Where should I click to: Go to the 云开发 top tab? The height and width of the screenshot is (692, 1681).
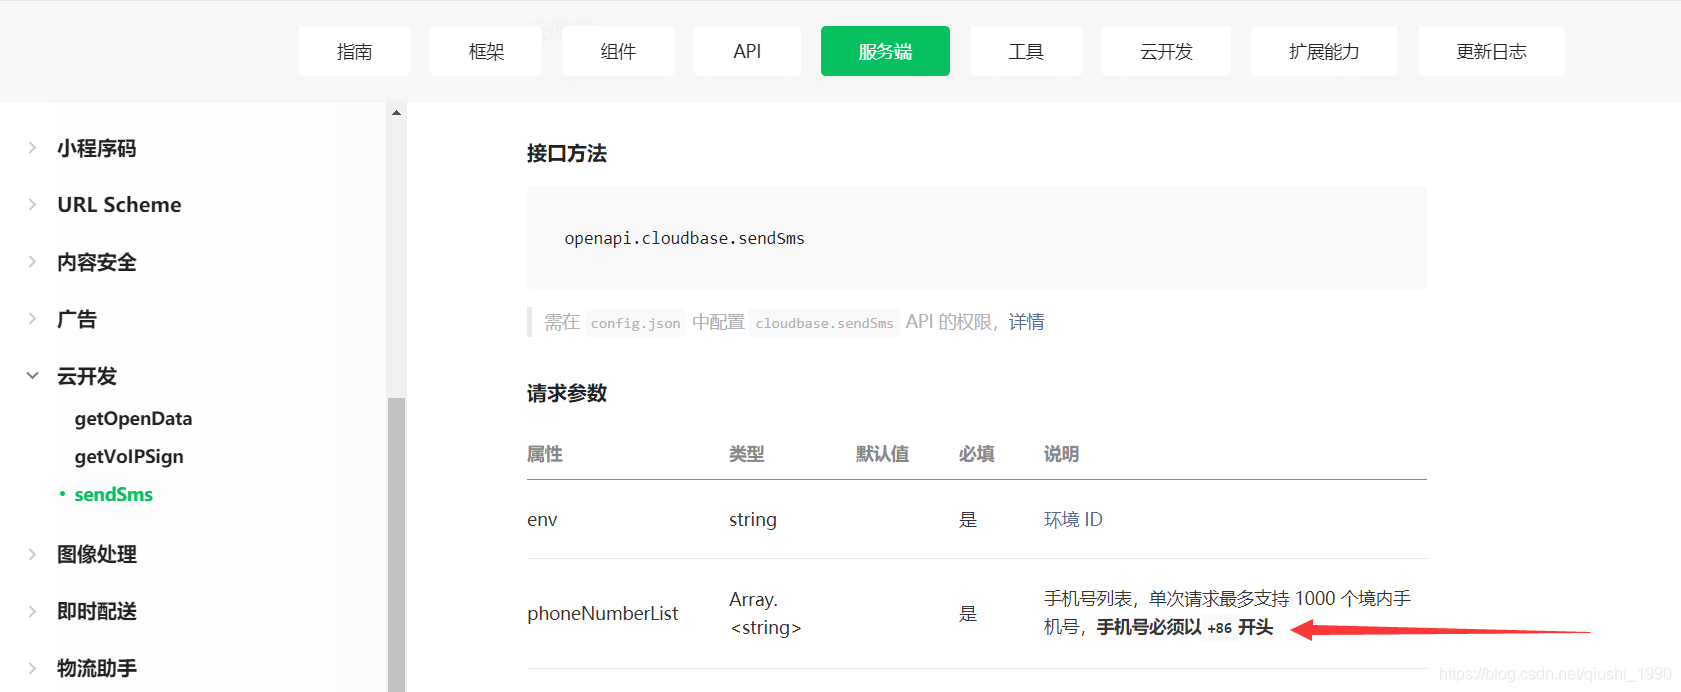pos(1166,51)
